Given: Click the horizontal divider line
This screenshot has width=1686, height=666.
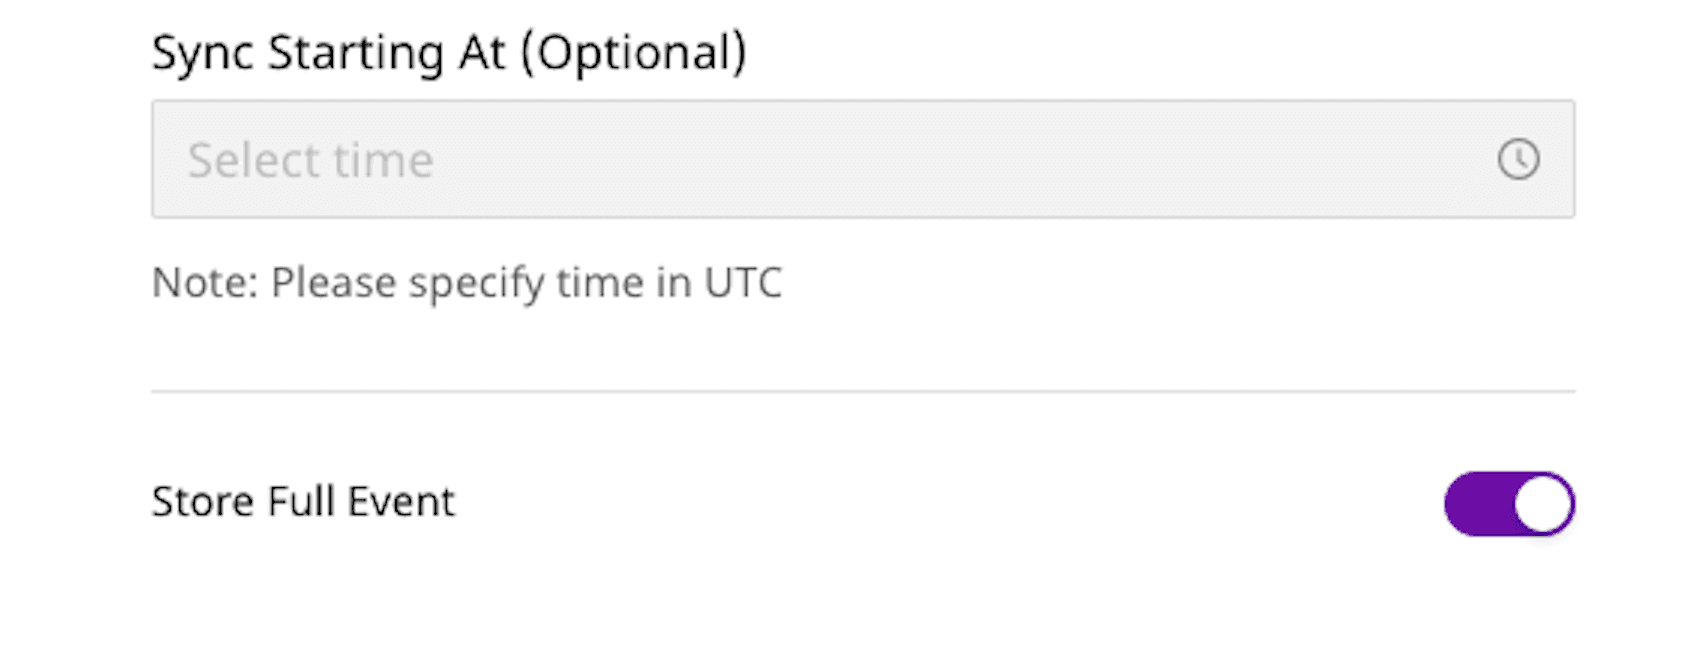Looking at the screenshot, I should point(862,391).
